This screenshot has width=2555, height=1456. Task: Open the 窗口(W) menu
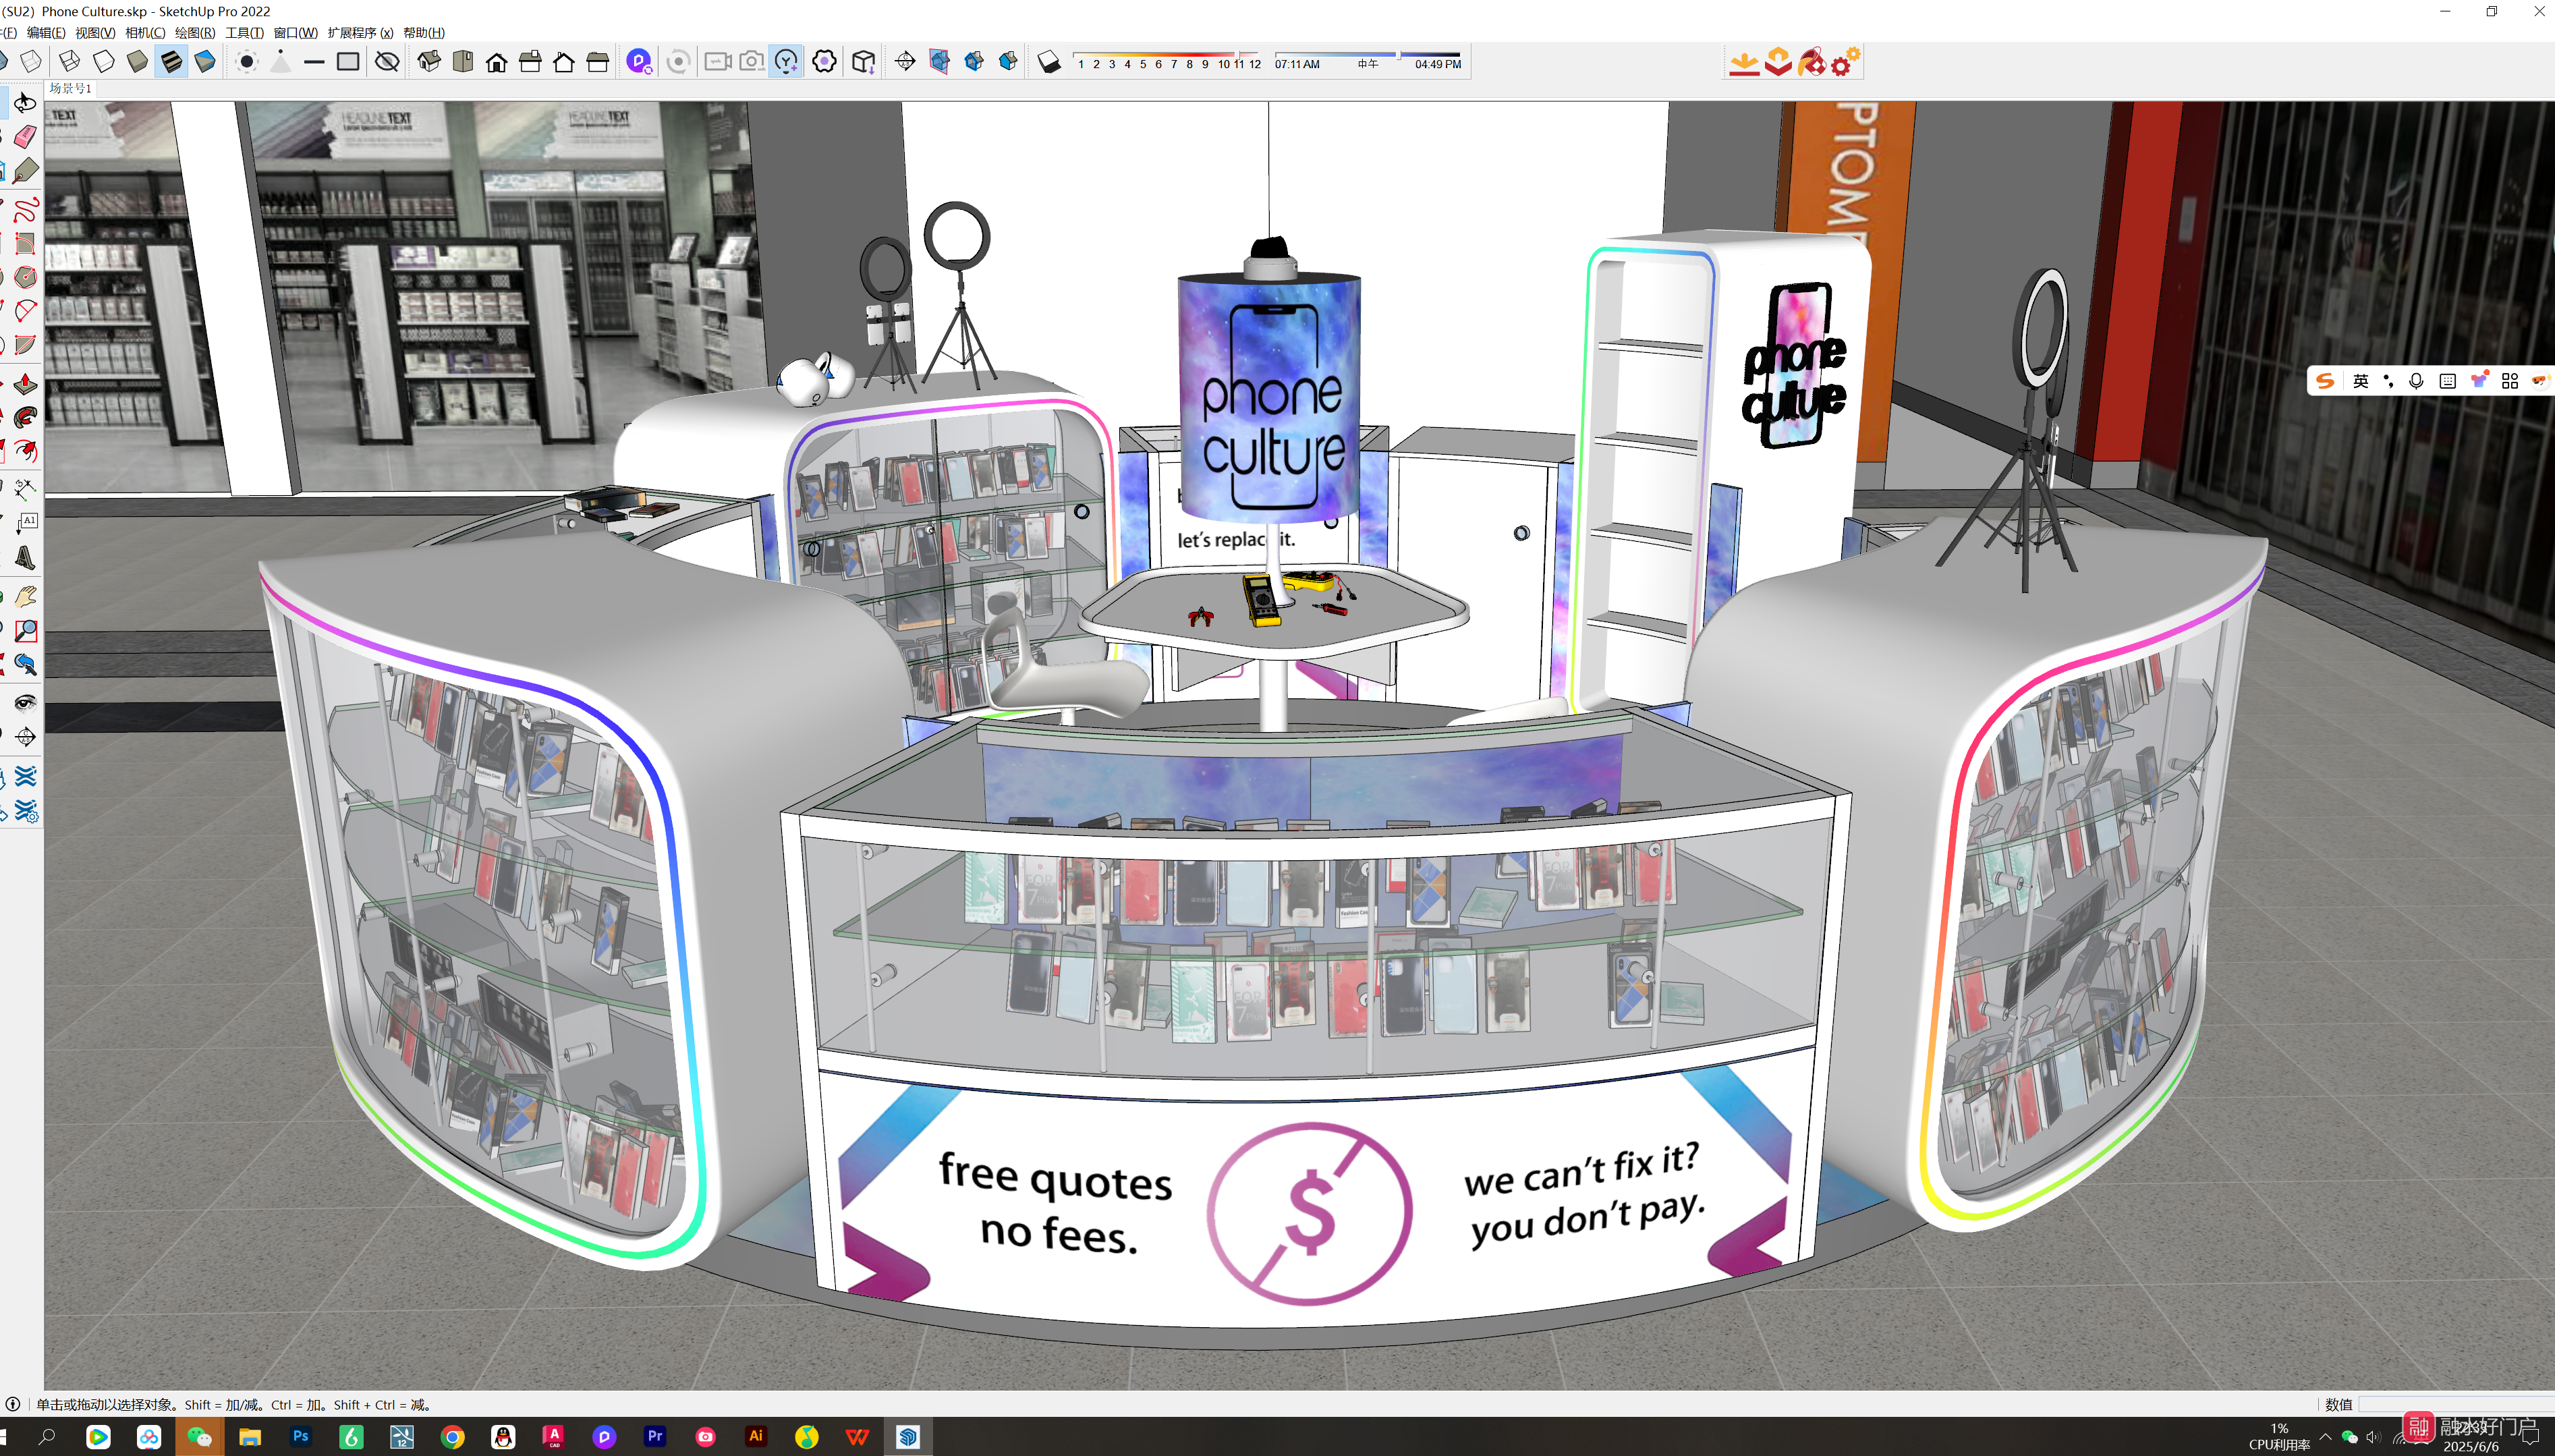[295, 33]
